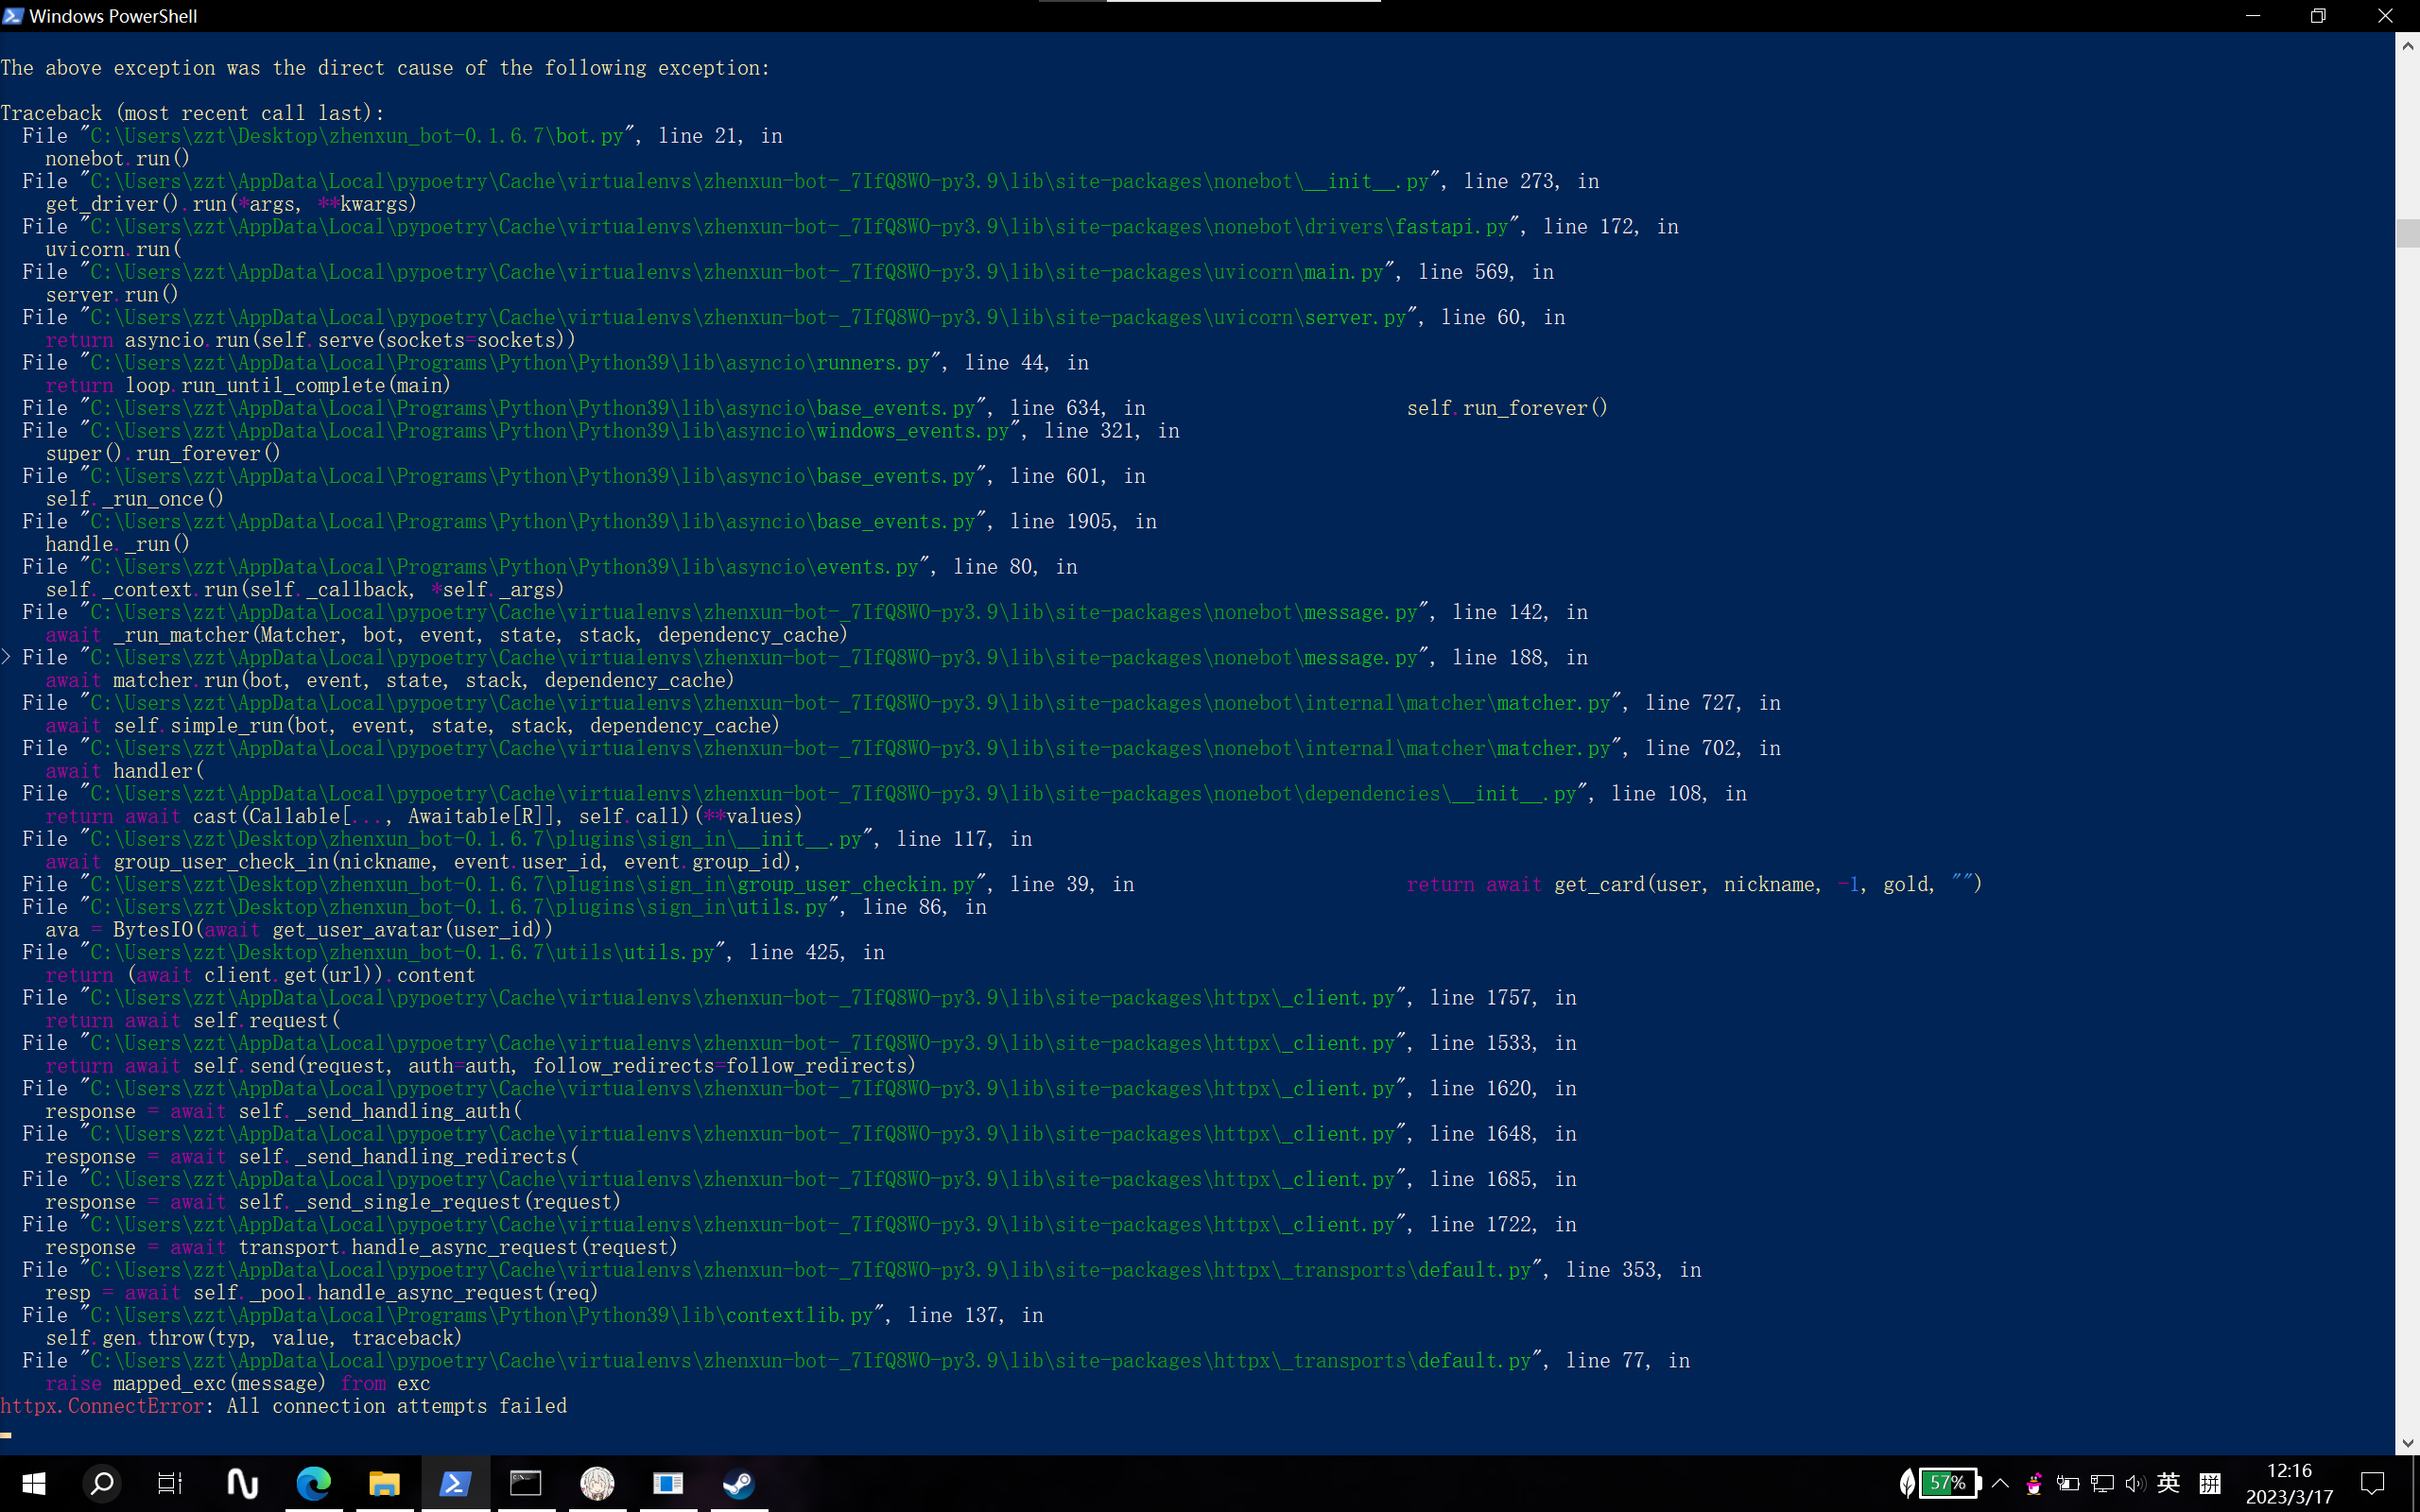Launch the white N-shaped app on taskbar
2420x1512 pixels.
pyautogui.click(x=242, y=1483)
